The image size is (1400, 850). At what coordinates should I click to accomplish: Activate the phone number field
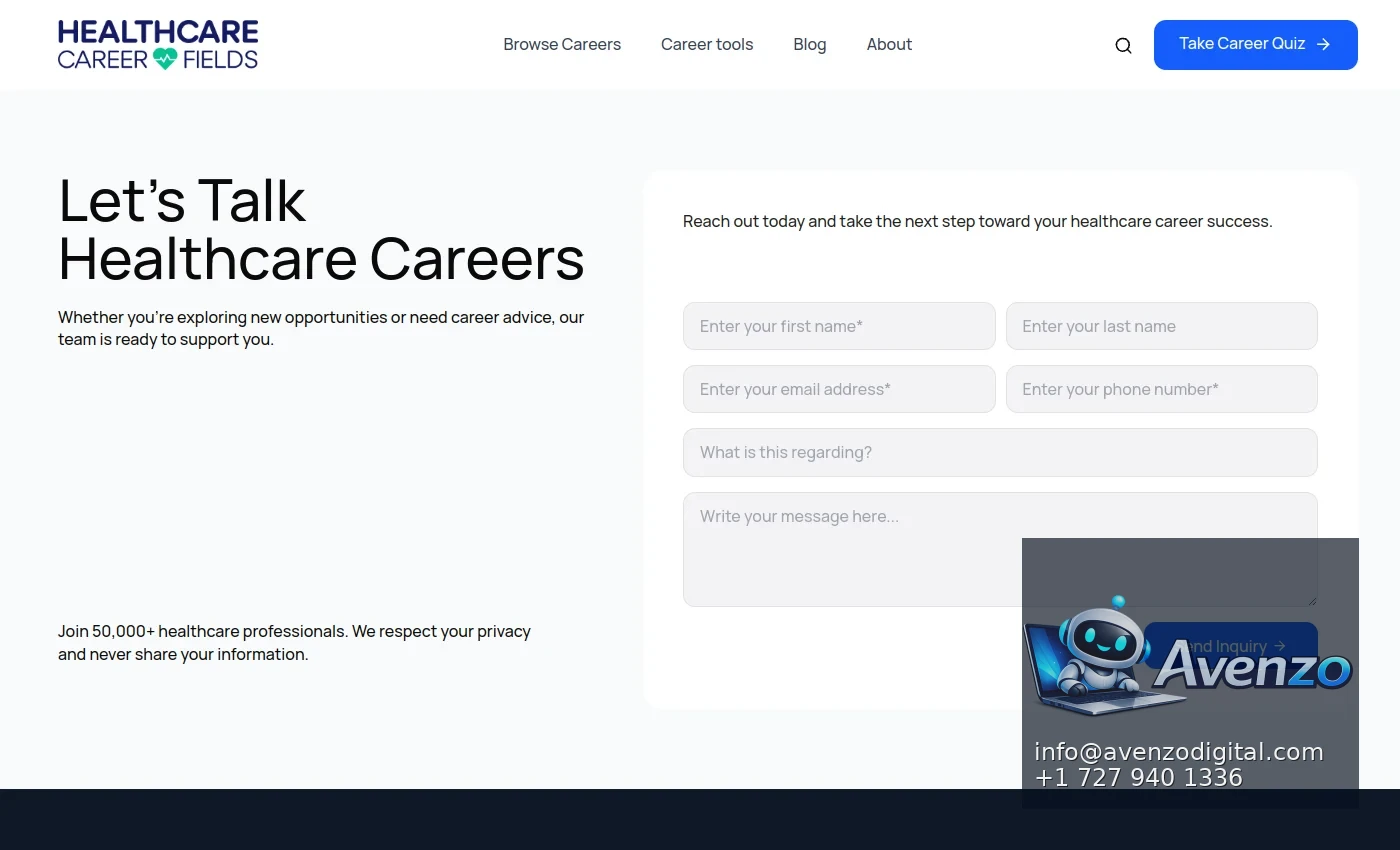[x=1162, y=389]
